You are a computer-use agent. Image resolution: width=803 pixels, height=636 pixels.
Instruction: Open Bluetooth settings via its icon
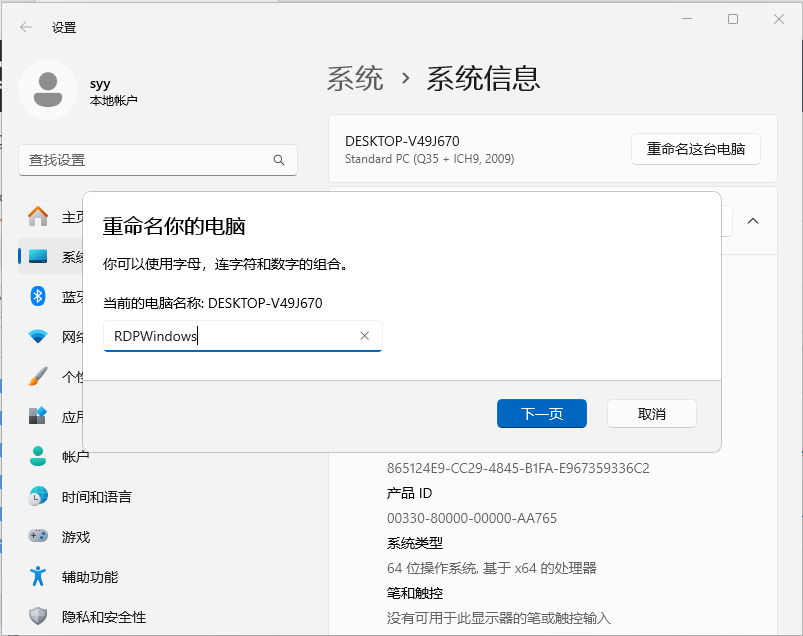(x=38, y=296)
